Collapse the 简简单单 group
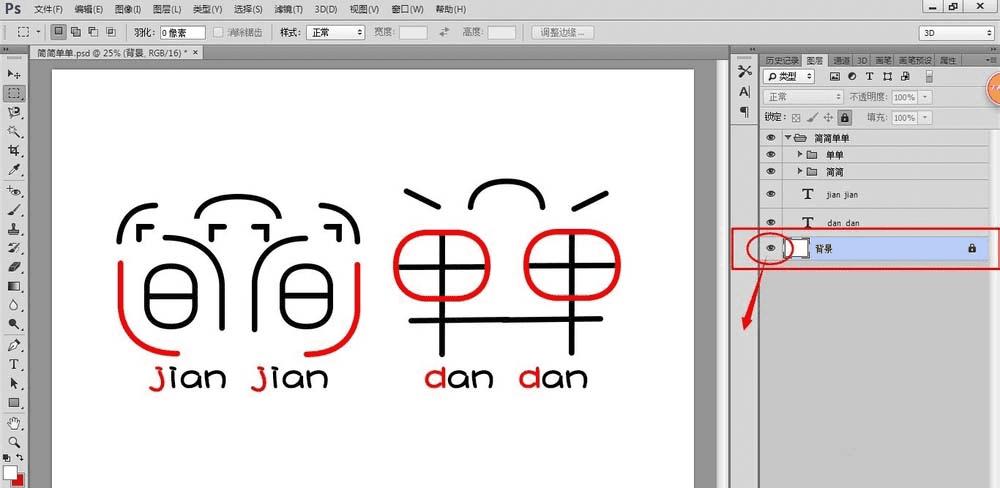1000x488 pixels. (x=788, y=137)
